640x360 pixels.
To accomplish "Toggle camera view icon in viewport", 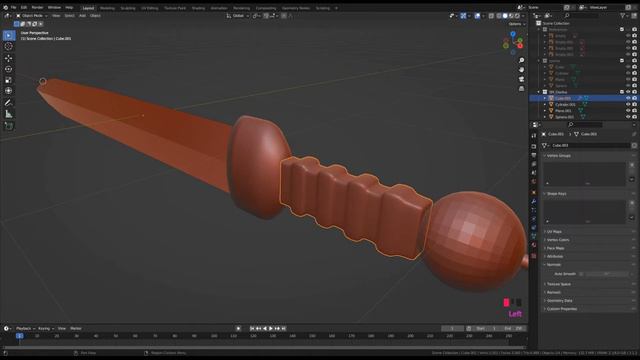I will coord(521,79).
